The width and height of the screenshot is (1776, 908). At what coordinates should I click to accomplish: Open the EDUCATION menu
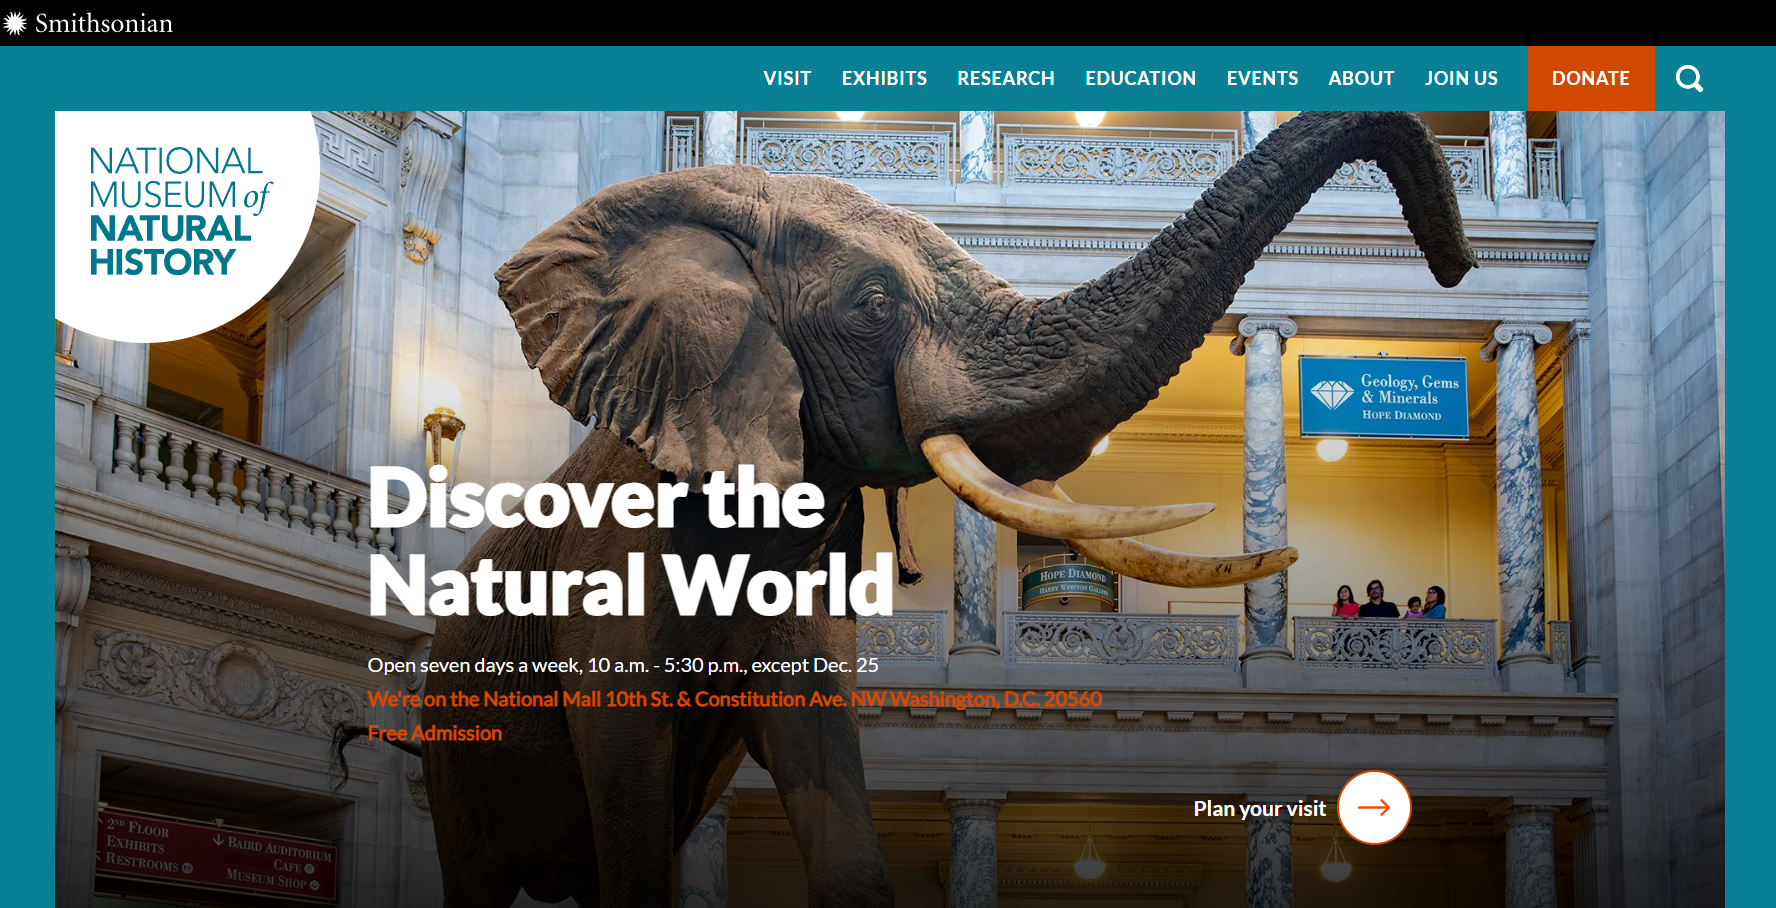[1141, 78]
